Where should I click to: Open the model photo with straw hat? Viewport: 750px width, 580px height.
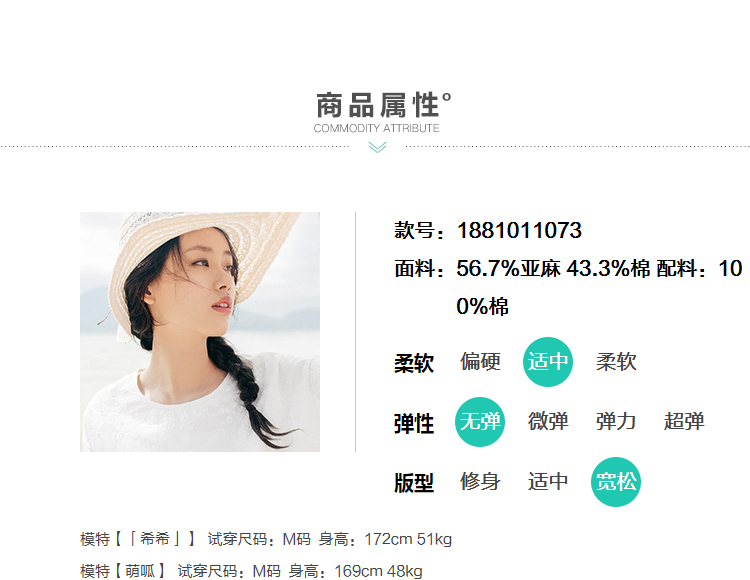pyautogui.click(x=200, y=332)
